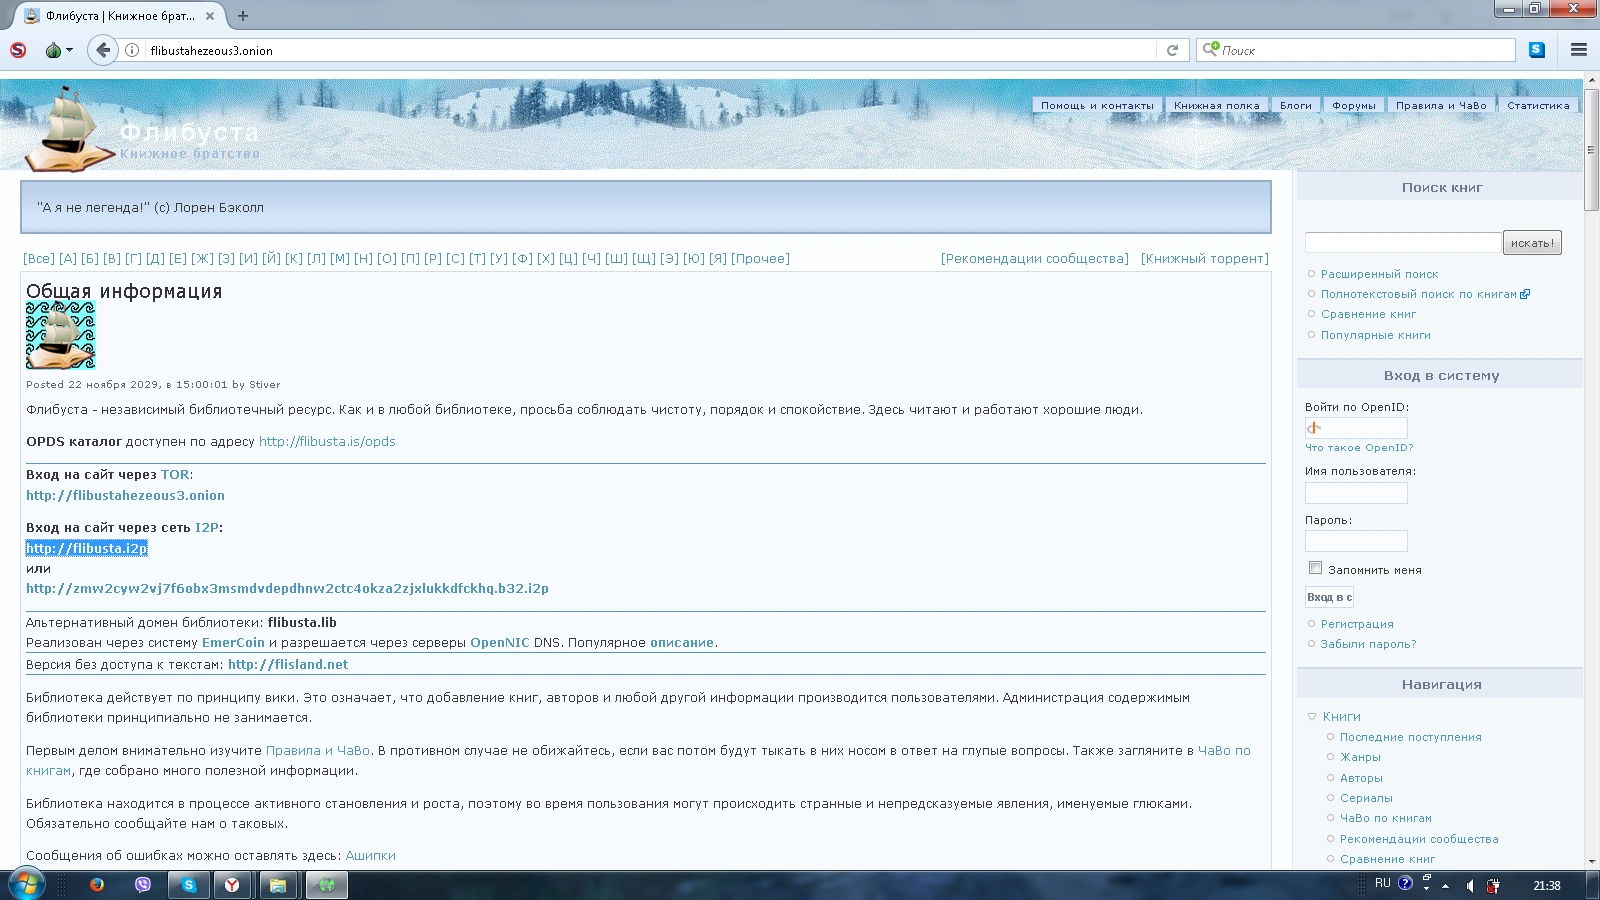Launch Firefox from the taskbar

[97, 885]
